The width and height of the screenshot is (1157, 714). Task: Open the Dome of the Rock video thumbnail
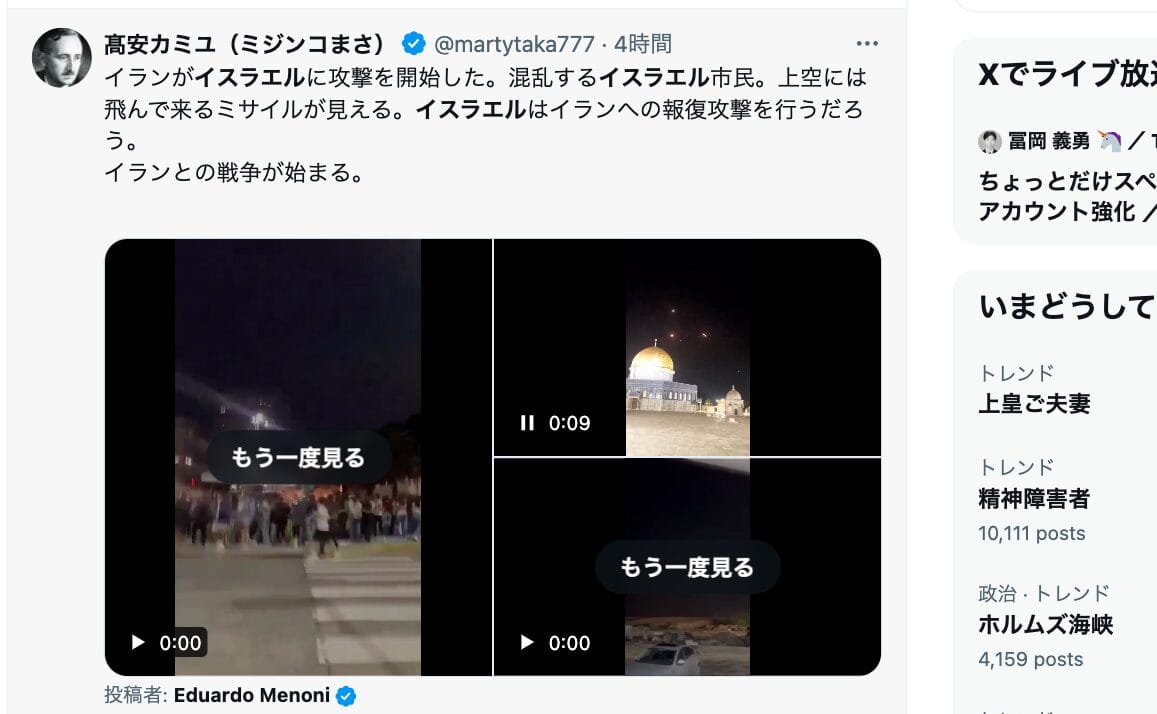(x=687, y=347)
